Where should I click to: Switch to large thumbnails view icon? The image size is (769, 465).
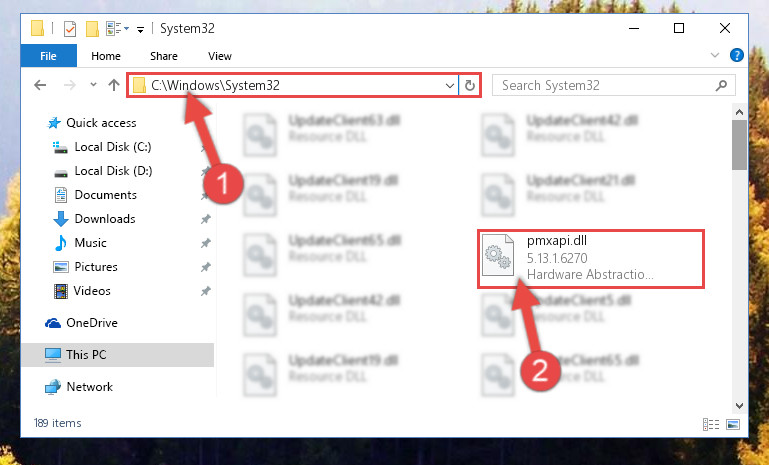pyautogui.click(x=733, y=424)
